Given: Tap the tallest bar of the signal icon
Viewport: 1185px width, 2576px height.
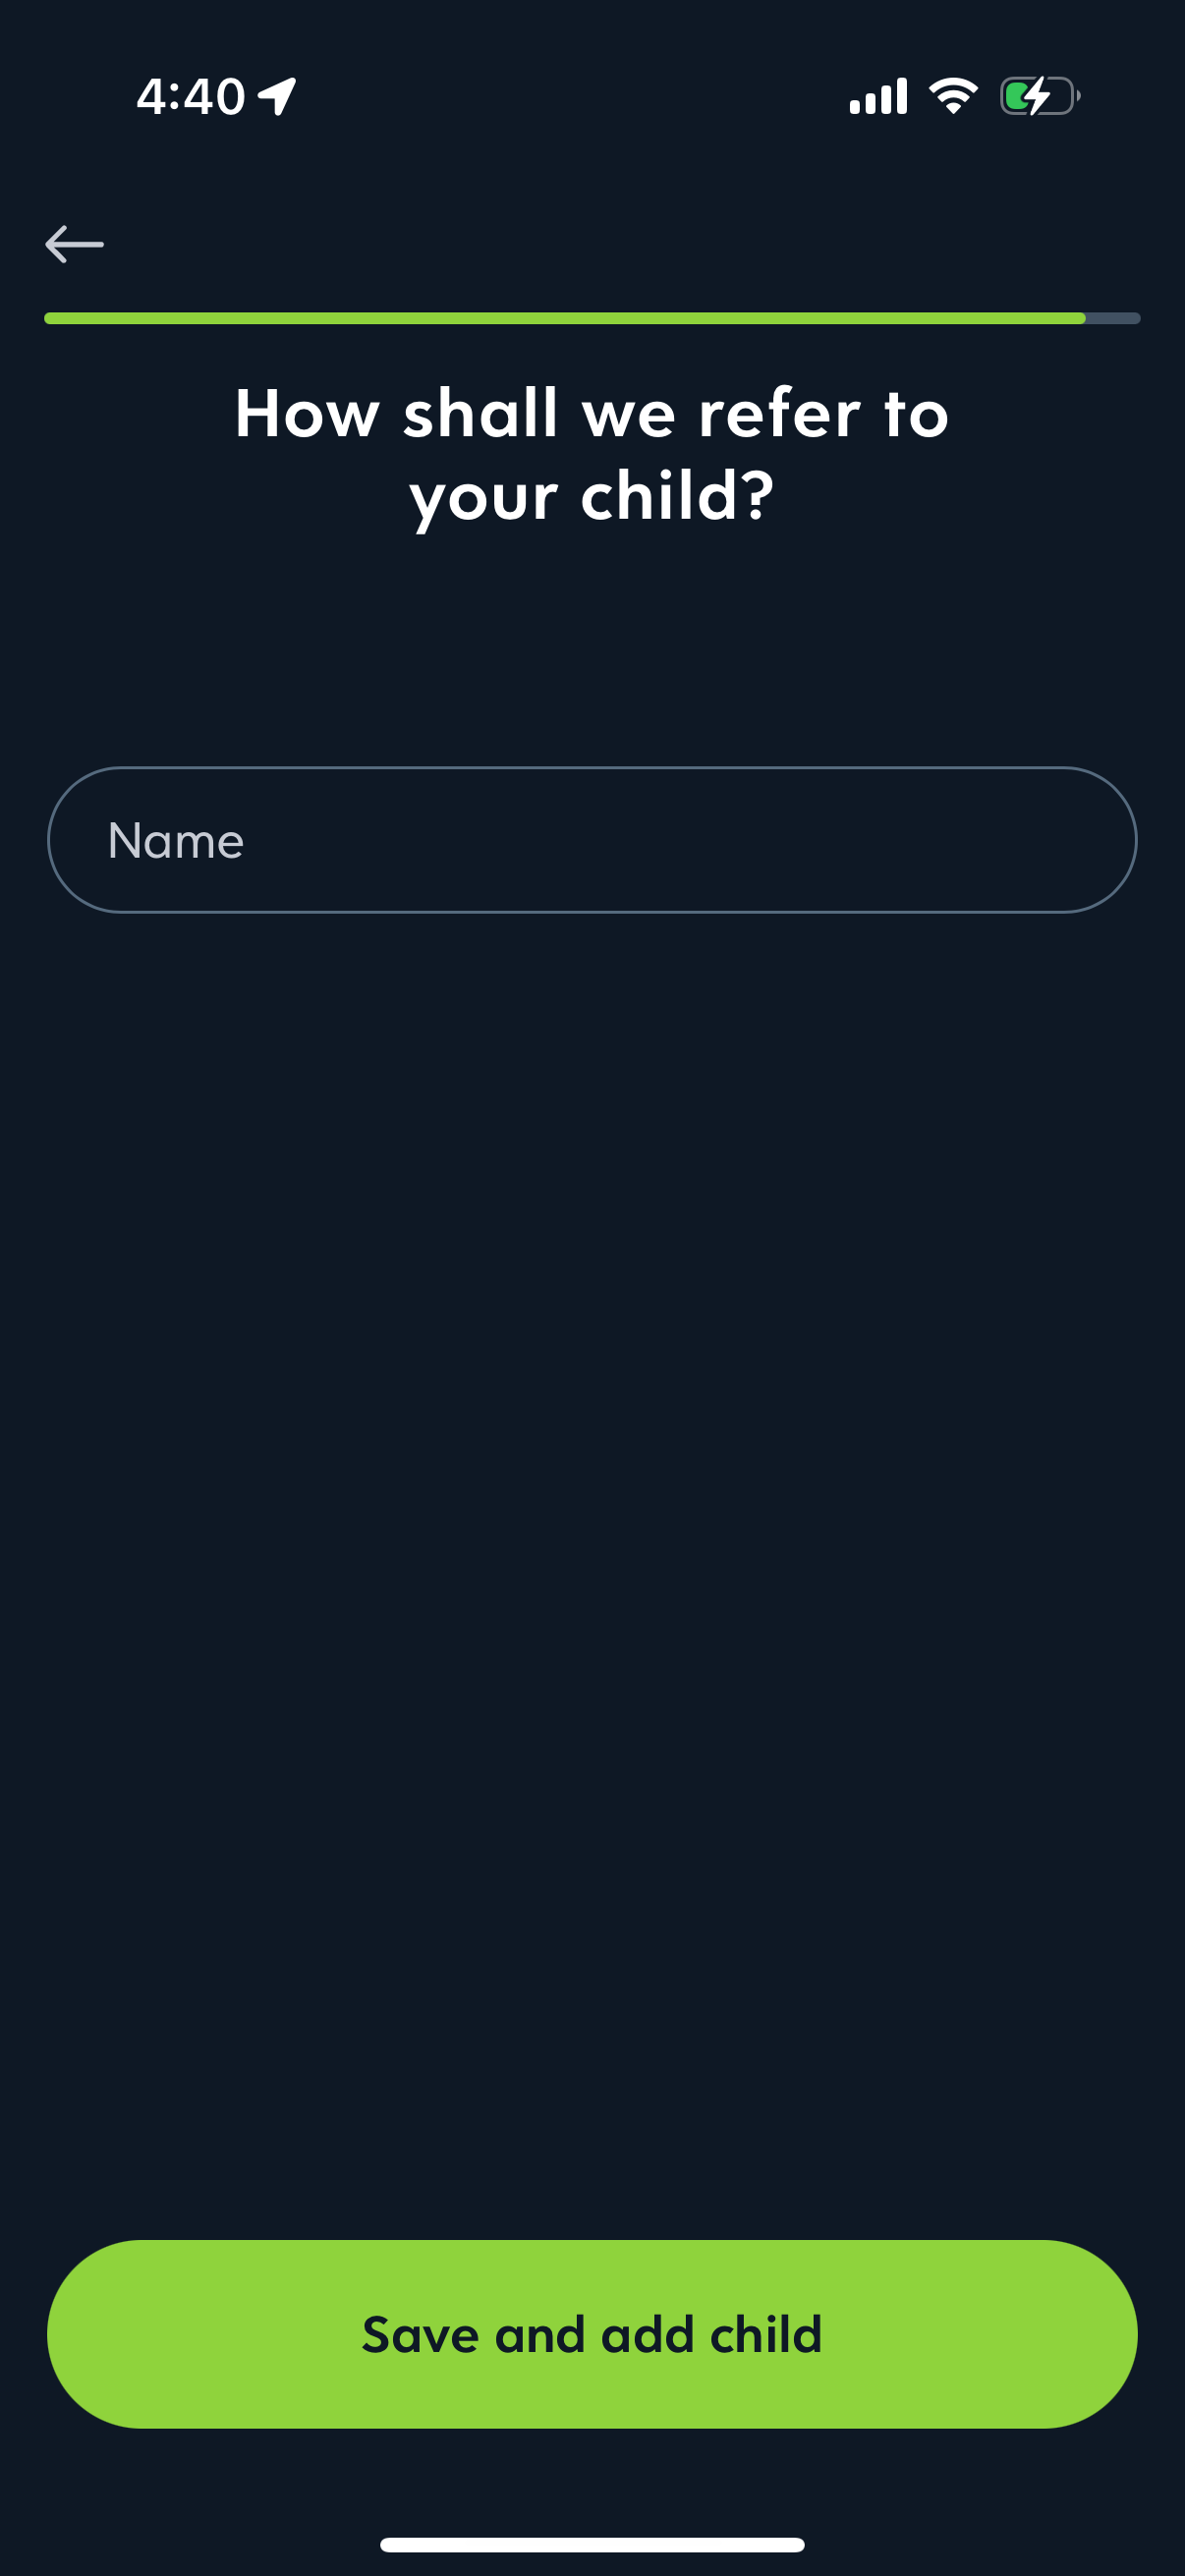Looking at the screenshot, I should coord(902,96).
